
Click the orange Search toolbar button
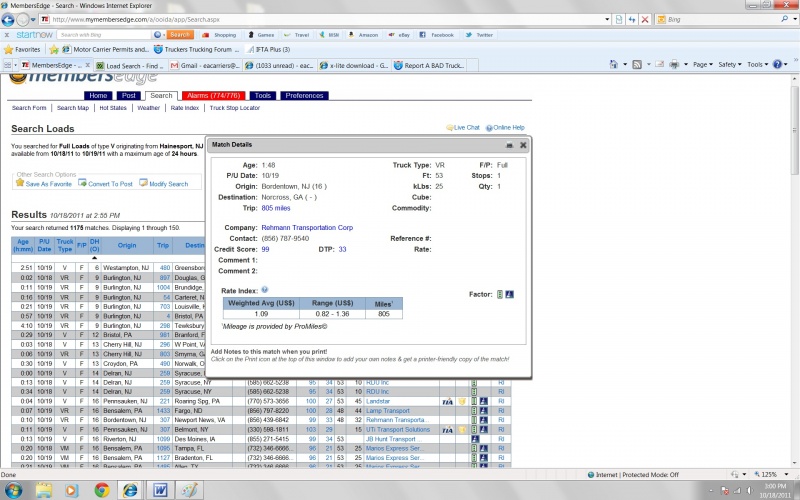[180, 35]
